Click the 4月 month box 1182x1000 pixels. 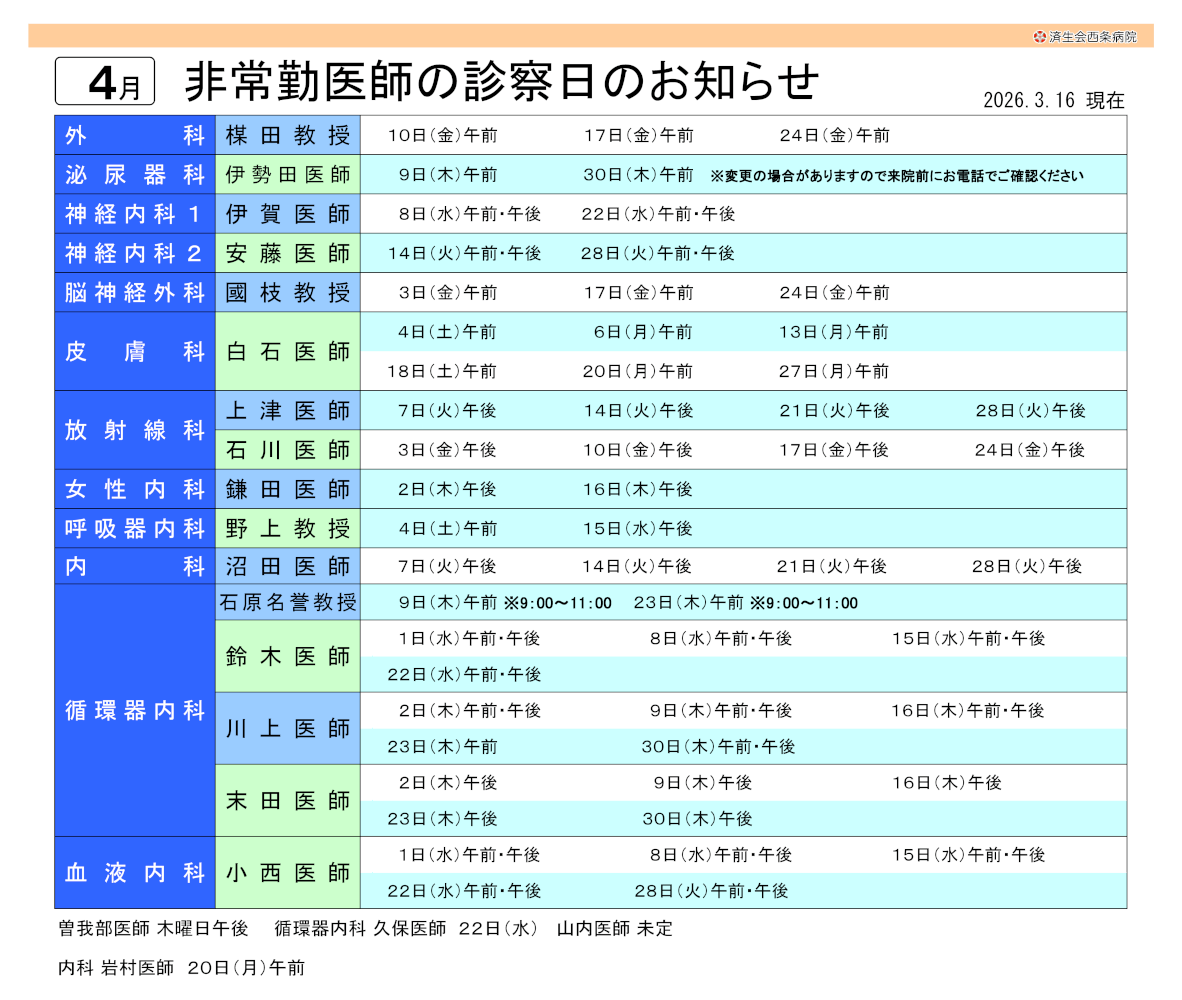(x=105, y=82)
